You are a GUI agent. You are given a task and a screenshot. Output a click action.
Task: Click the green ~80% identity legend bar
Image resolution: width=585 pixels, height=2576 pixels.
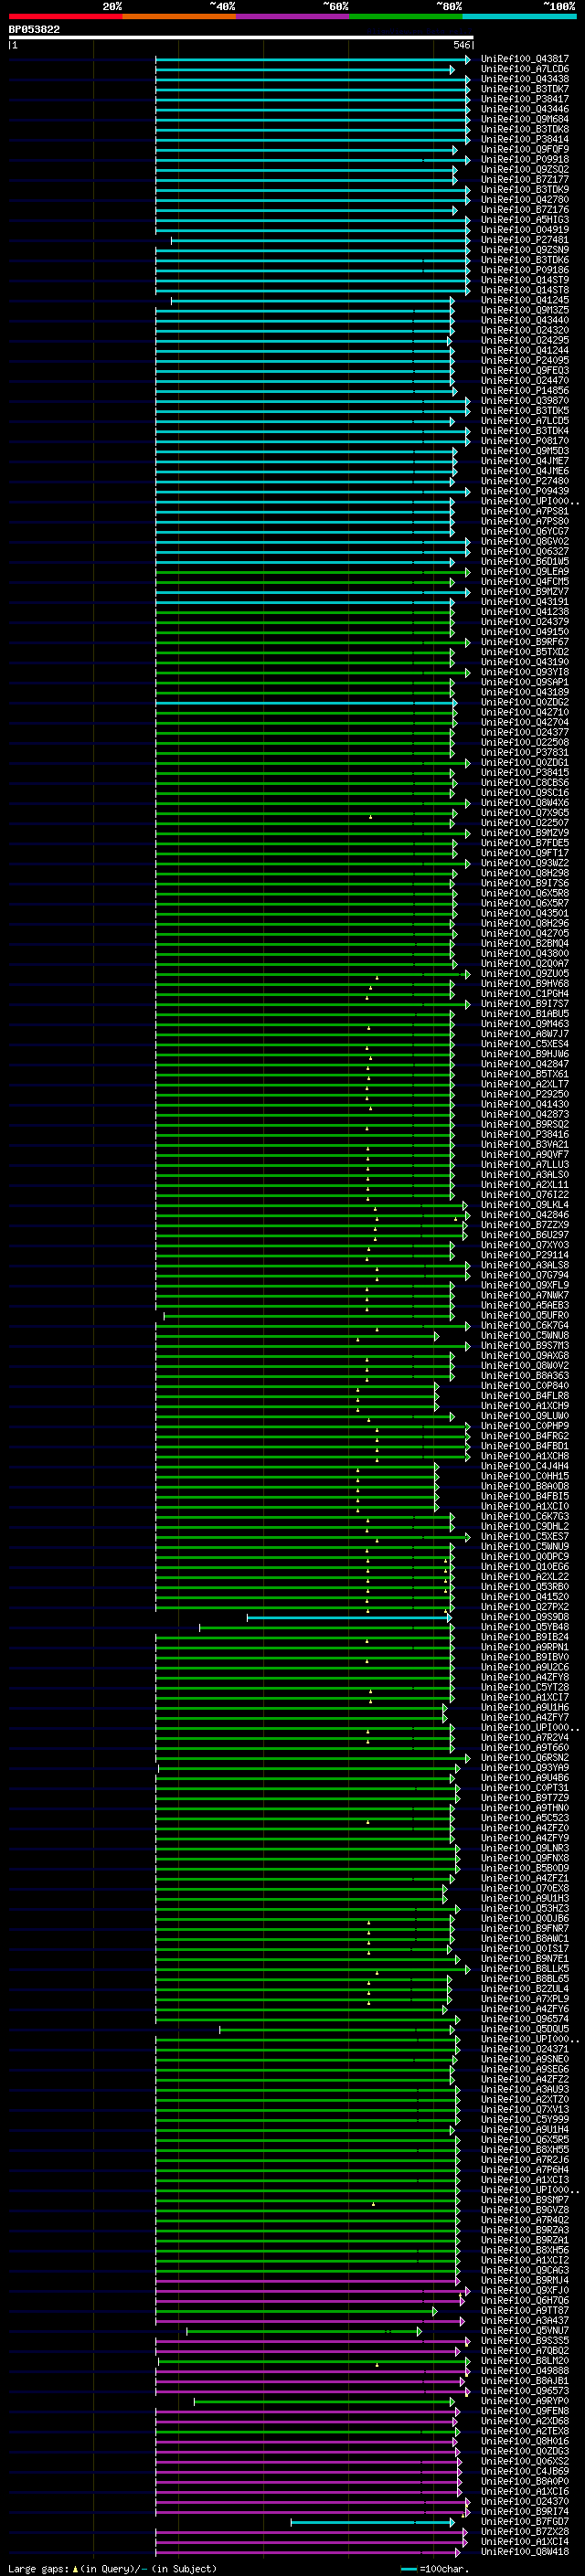click(x=406, y=17)
